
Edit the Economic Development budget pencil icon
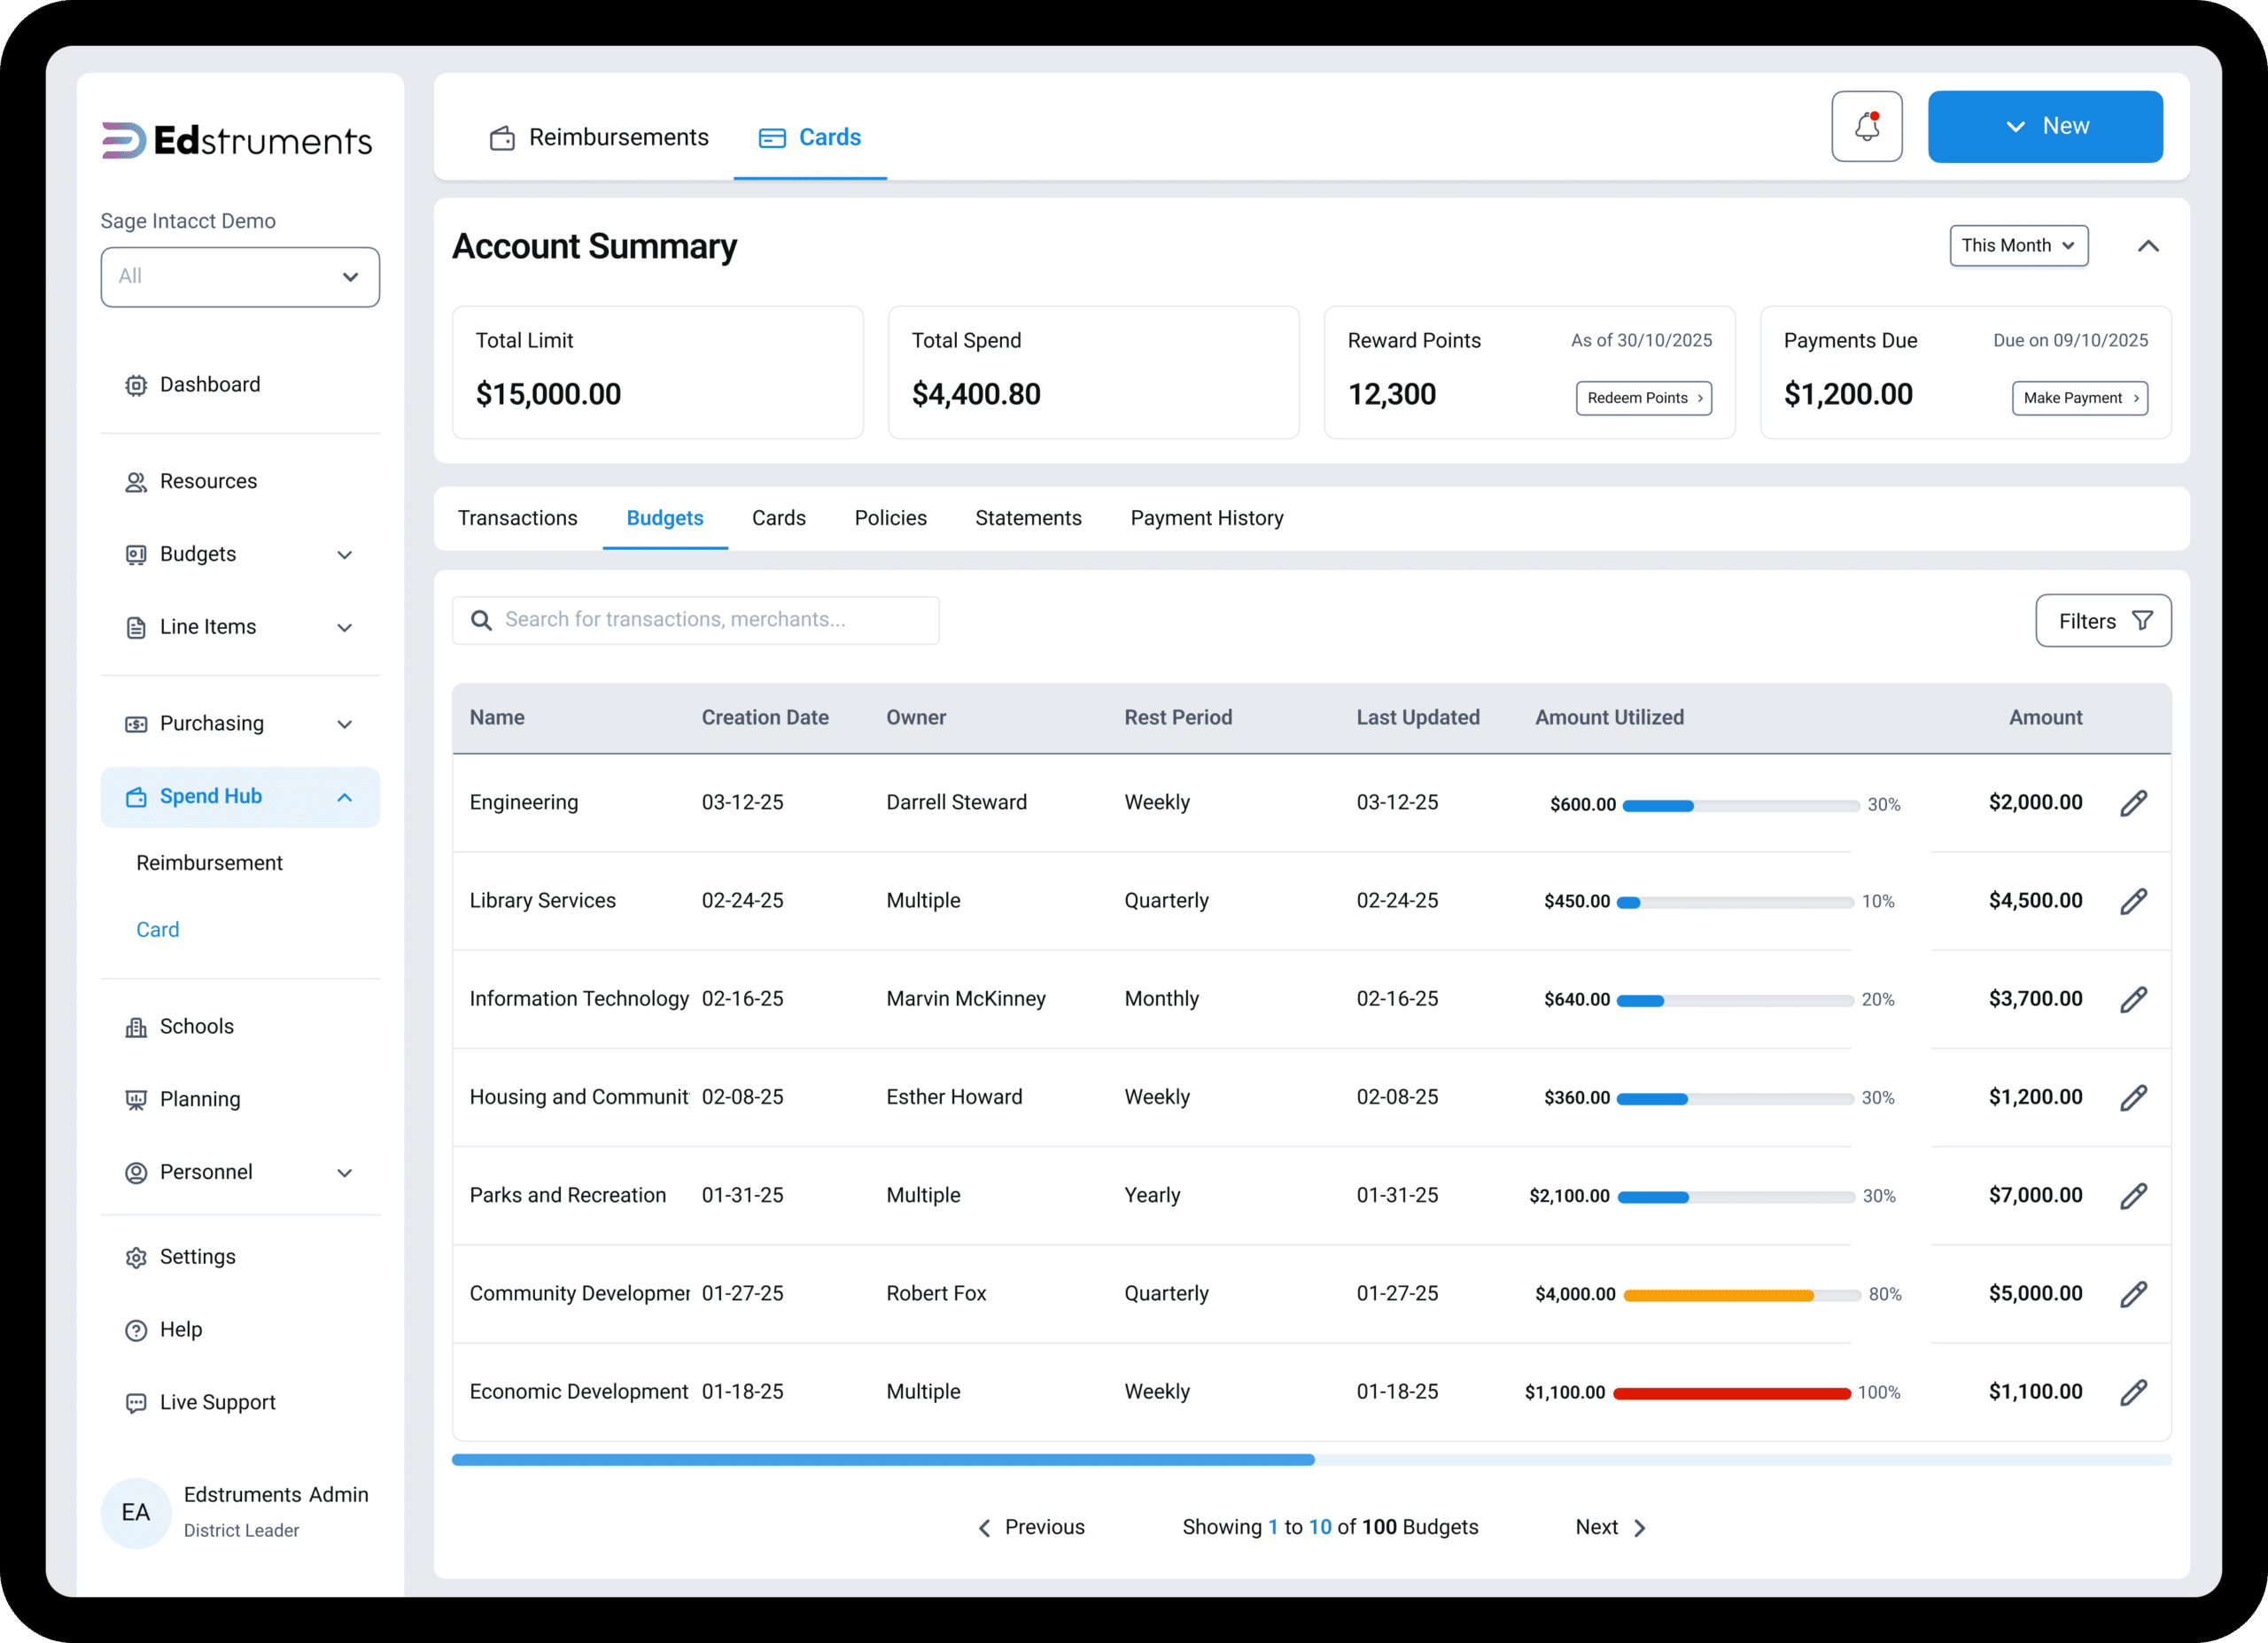click(2133, 1392)
